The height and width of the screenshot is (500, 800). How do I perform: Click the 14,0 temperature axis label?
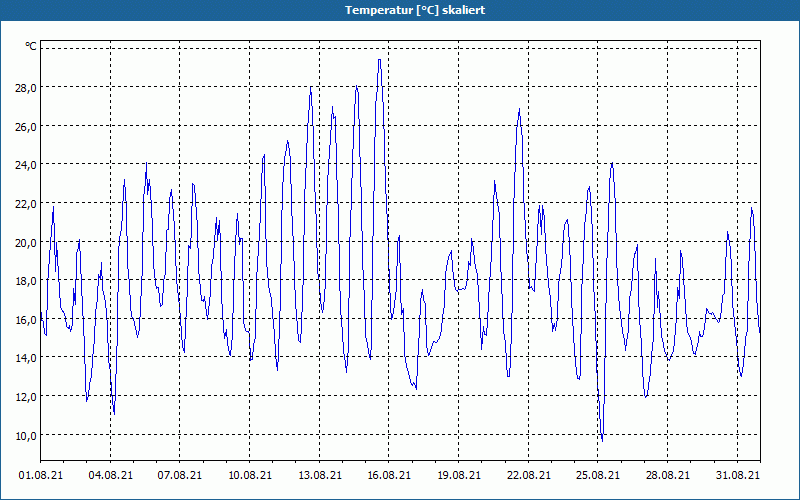click(25, 358)
